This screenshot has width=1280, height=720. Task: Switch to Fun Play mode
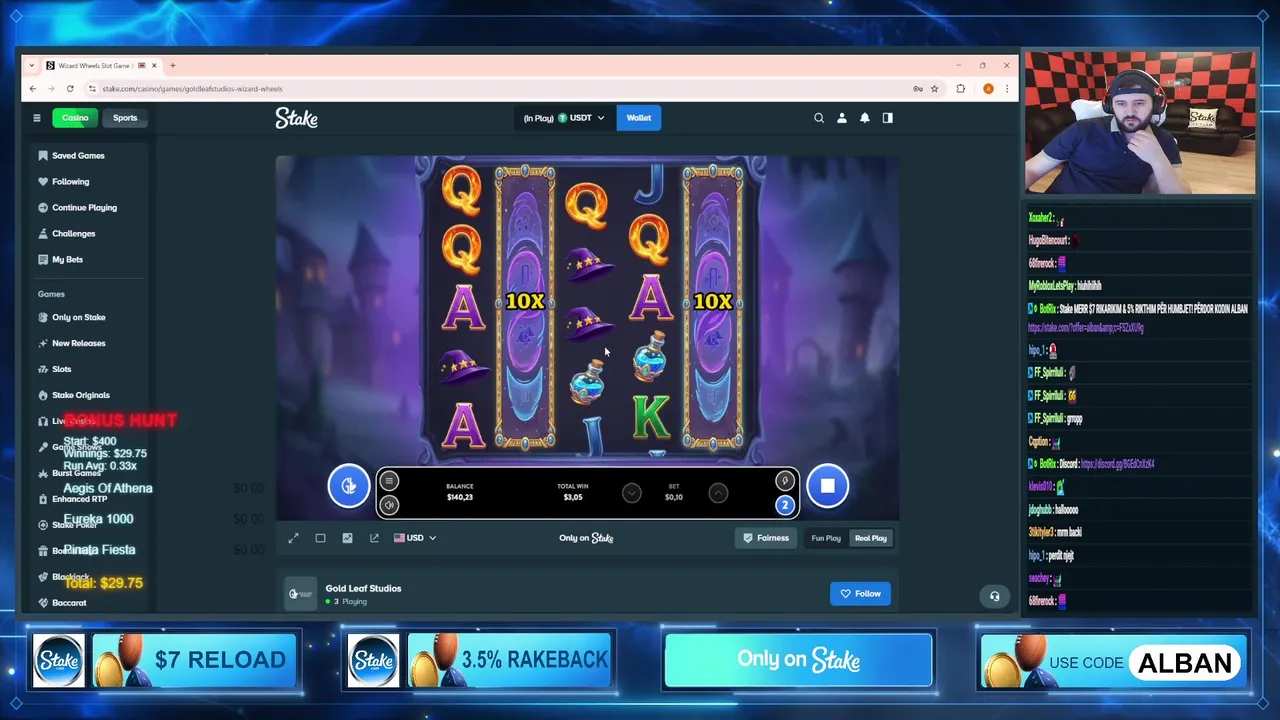[826, 538]
